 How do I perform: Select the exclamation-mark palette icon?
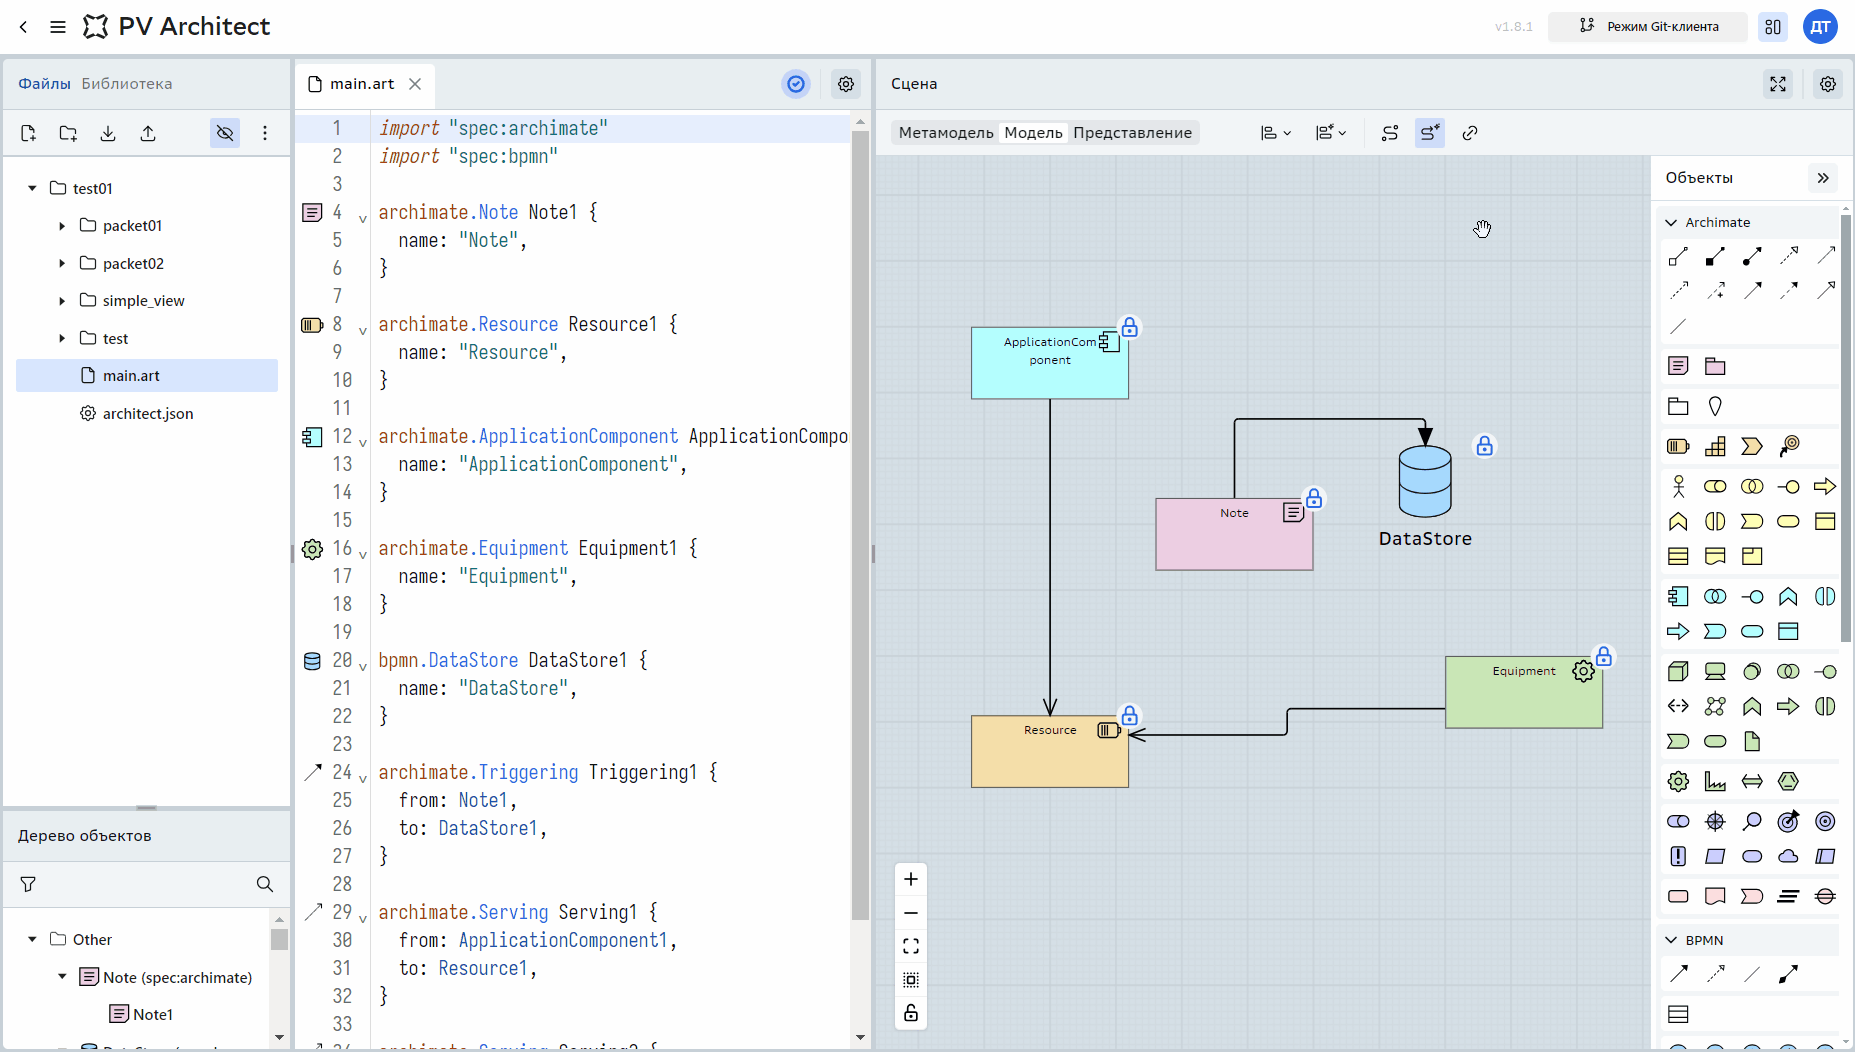1678,856
